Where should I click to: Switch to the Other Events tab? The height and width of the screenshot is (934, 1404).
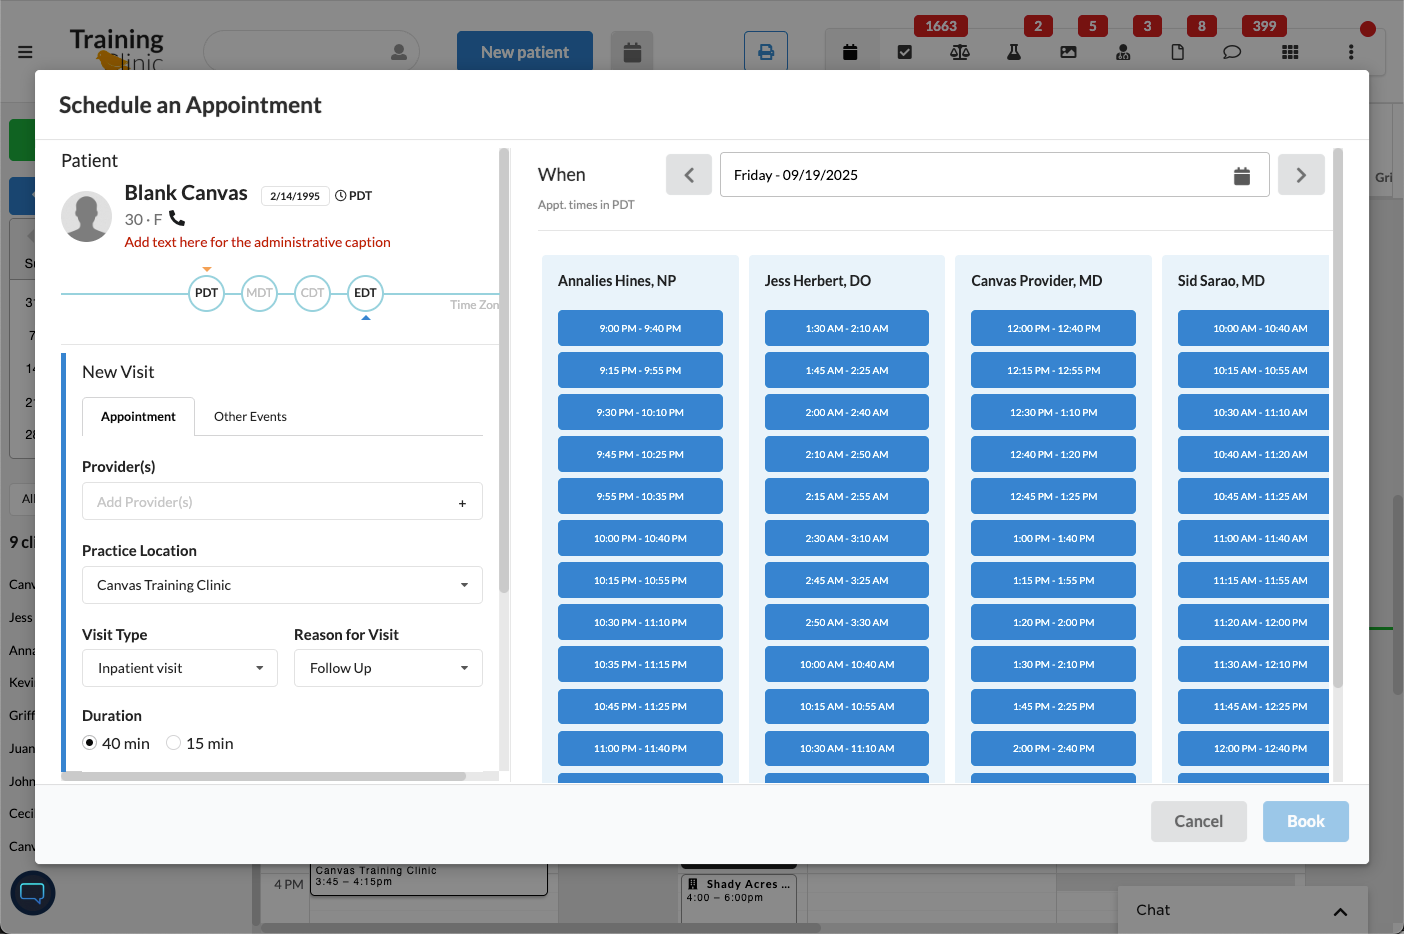click(x=250, y=417)
